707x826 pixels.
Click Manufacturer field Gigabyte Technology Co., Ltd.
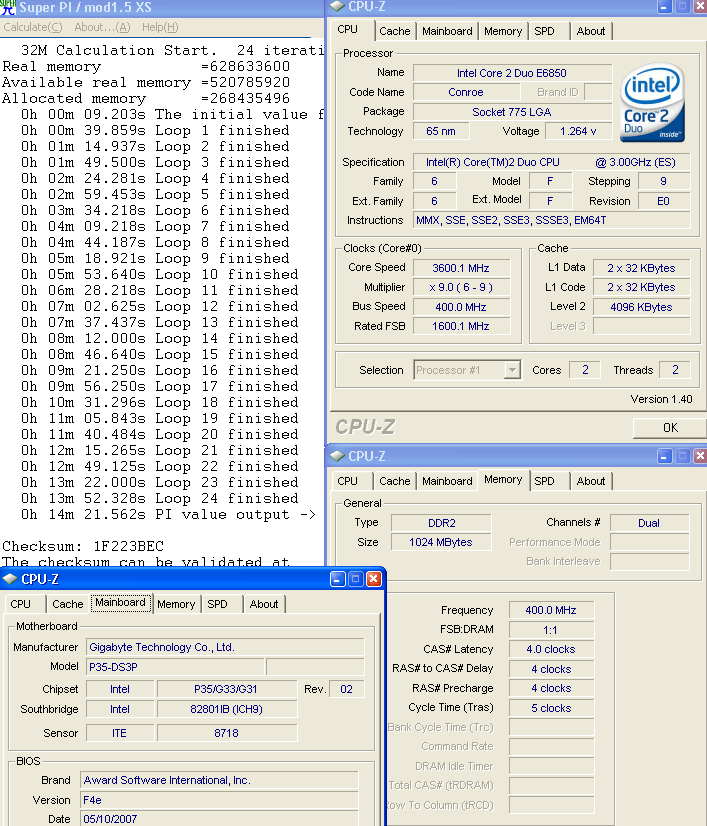225,647
